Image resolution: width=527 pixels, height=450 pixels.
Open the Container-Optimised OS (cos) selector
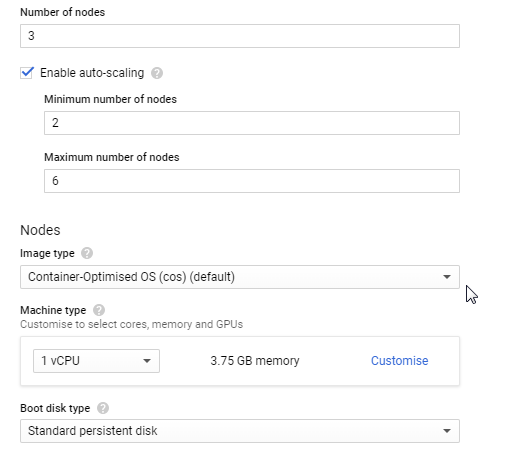click(x=240, y=277)
